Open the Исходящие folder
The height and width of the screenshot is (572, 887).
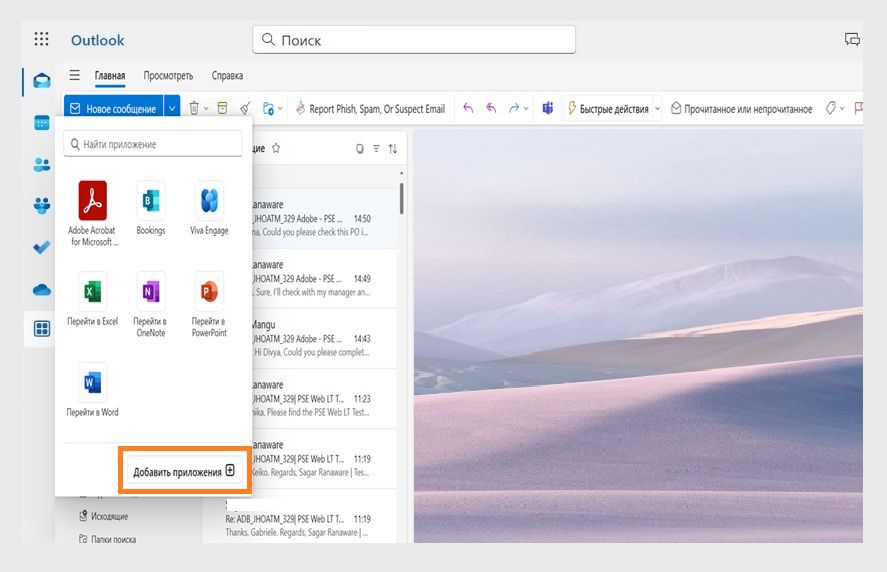coord(104,516)
